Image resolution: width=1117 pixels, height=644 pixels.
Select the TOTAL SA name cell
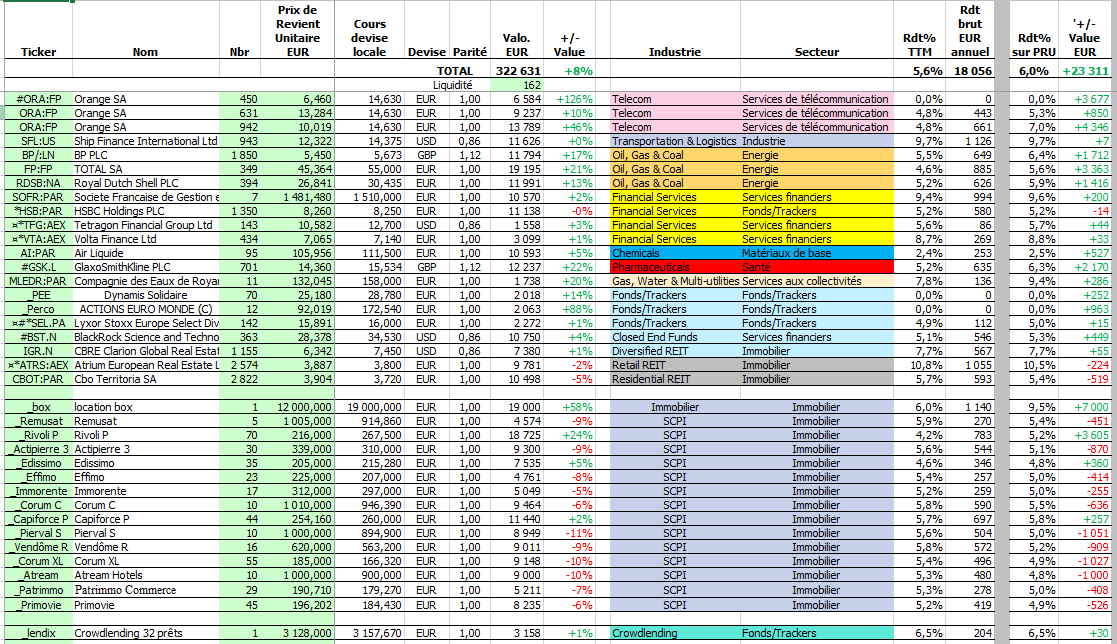click(145, 169)
